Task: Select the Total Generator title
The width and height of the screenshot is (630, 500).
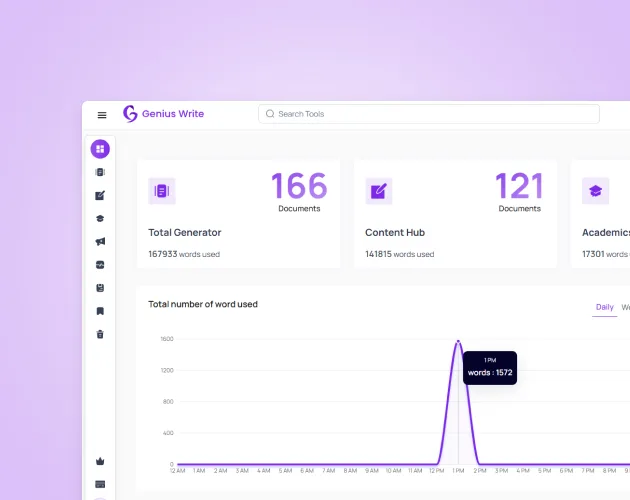Action: point(185,233)
